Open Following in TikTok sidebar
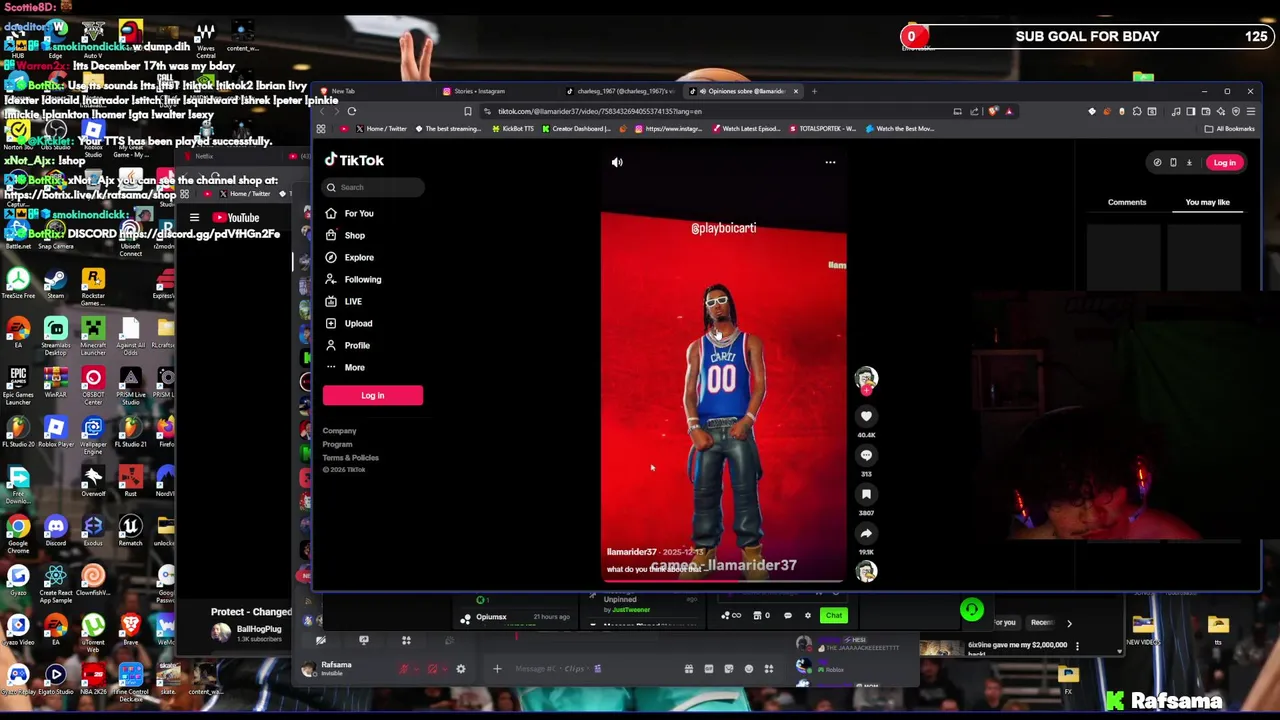This screenshot has height=720, width=1280. click(x=353, y=279)
